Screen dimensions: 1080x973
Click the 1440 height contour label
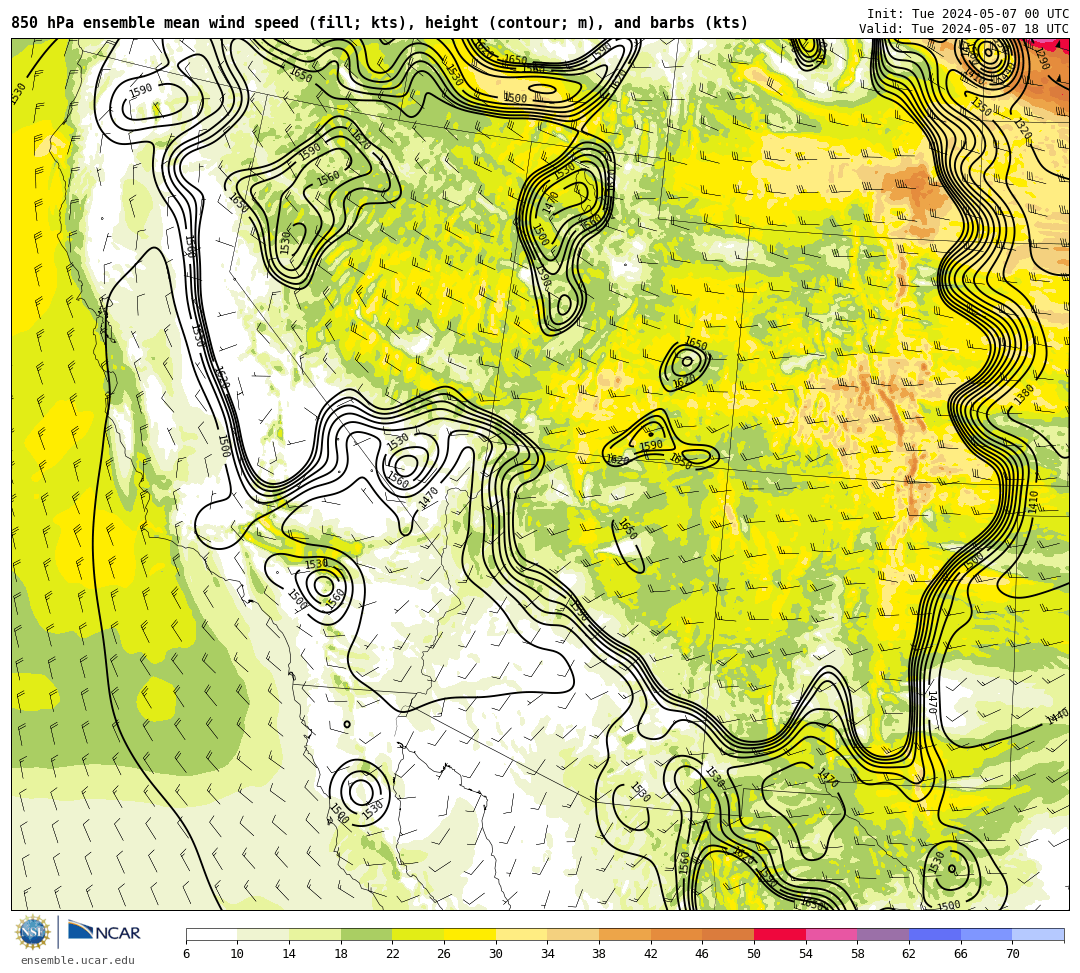click(x=1057, y=716)
